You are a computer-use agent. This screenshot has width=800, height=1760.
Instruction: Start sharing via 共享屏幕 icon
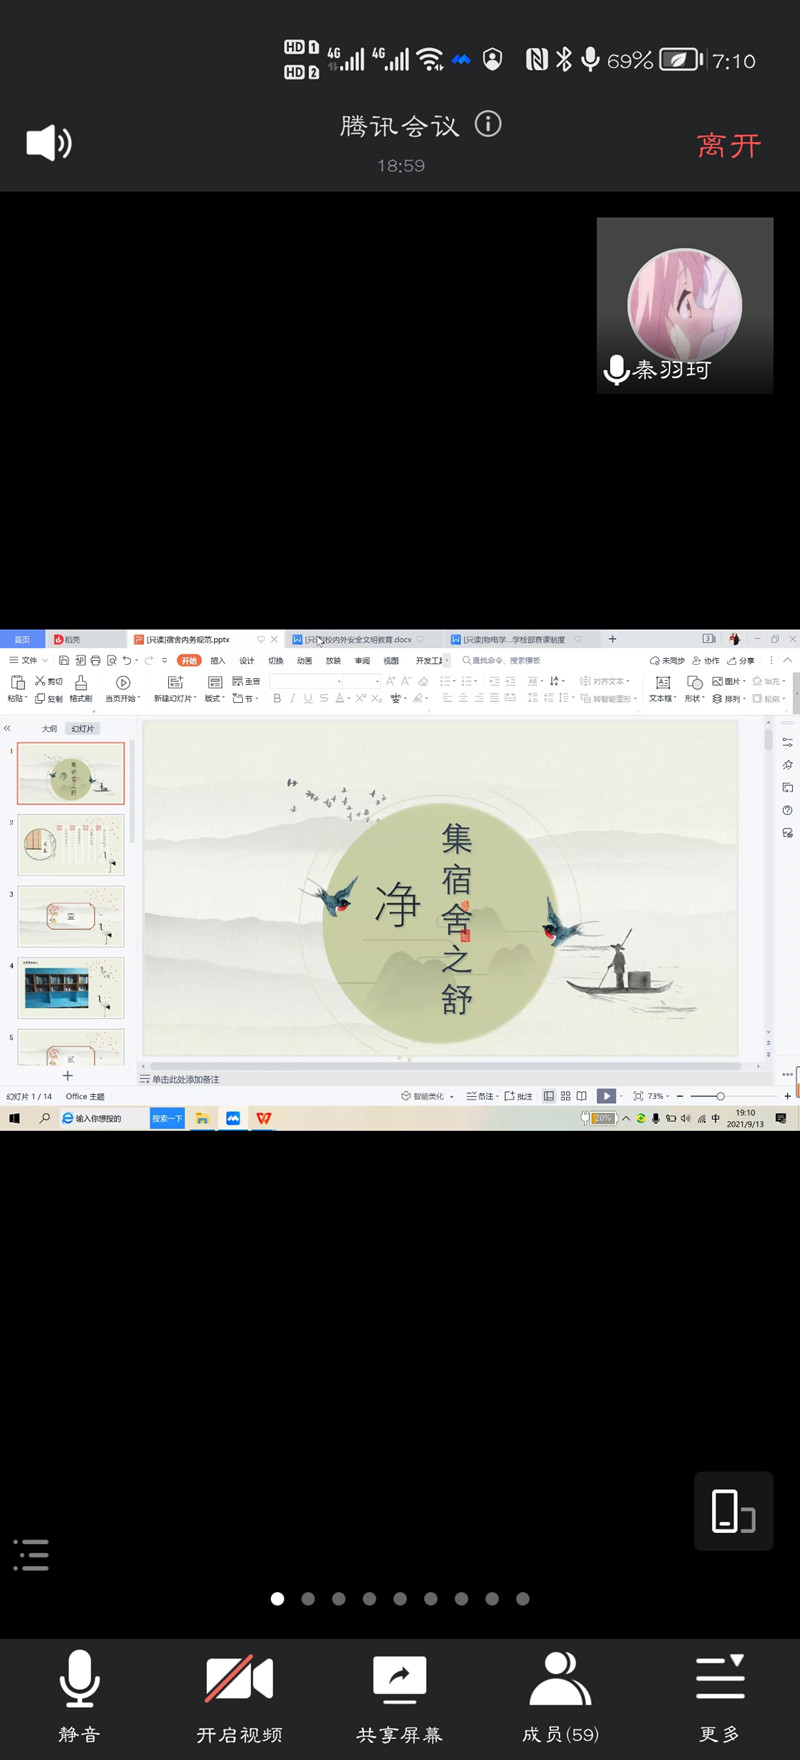pos(399,1696)
